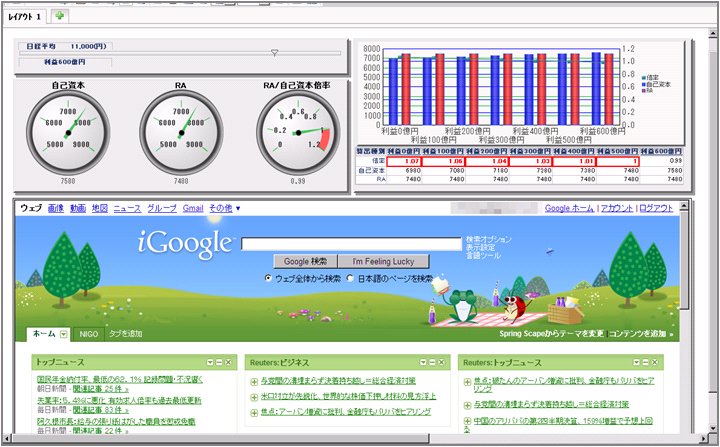Open 関連記事 25 件 link
Viewport: 720px width, 447px height.
101,389
